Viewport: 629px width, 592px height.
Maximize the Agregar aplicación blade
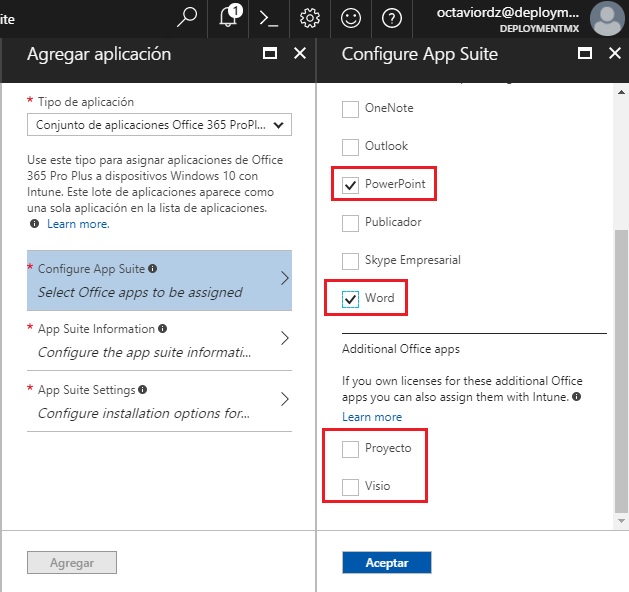[x=269, y=54]
